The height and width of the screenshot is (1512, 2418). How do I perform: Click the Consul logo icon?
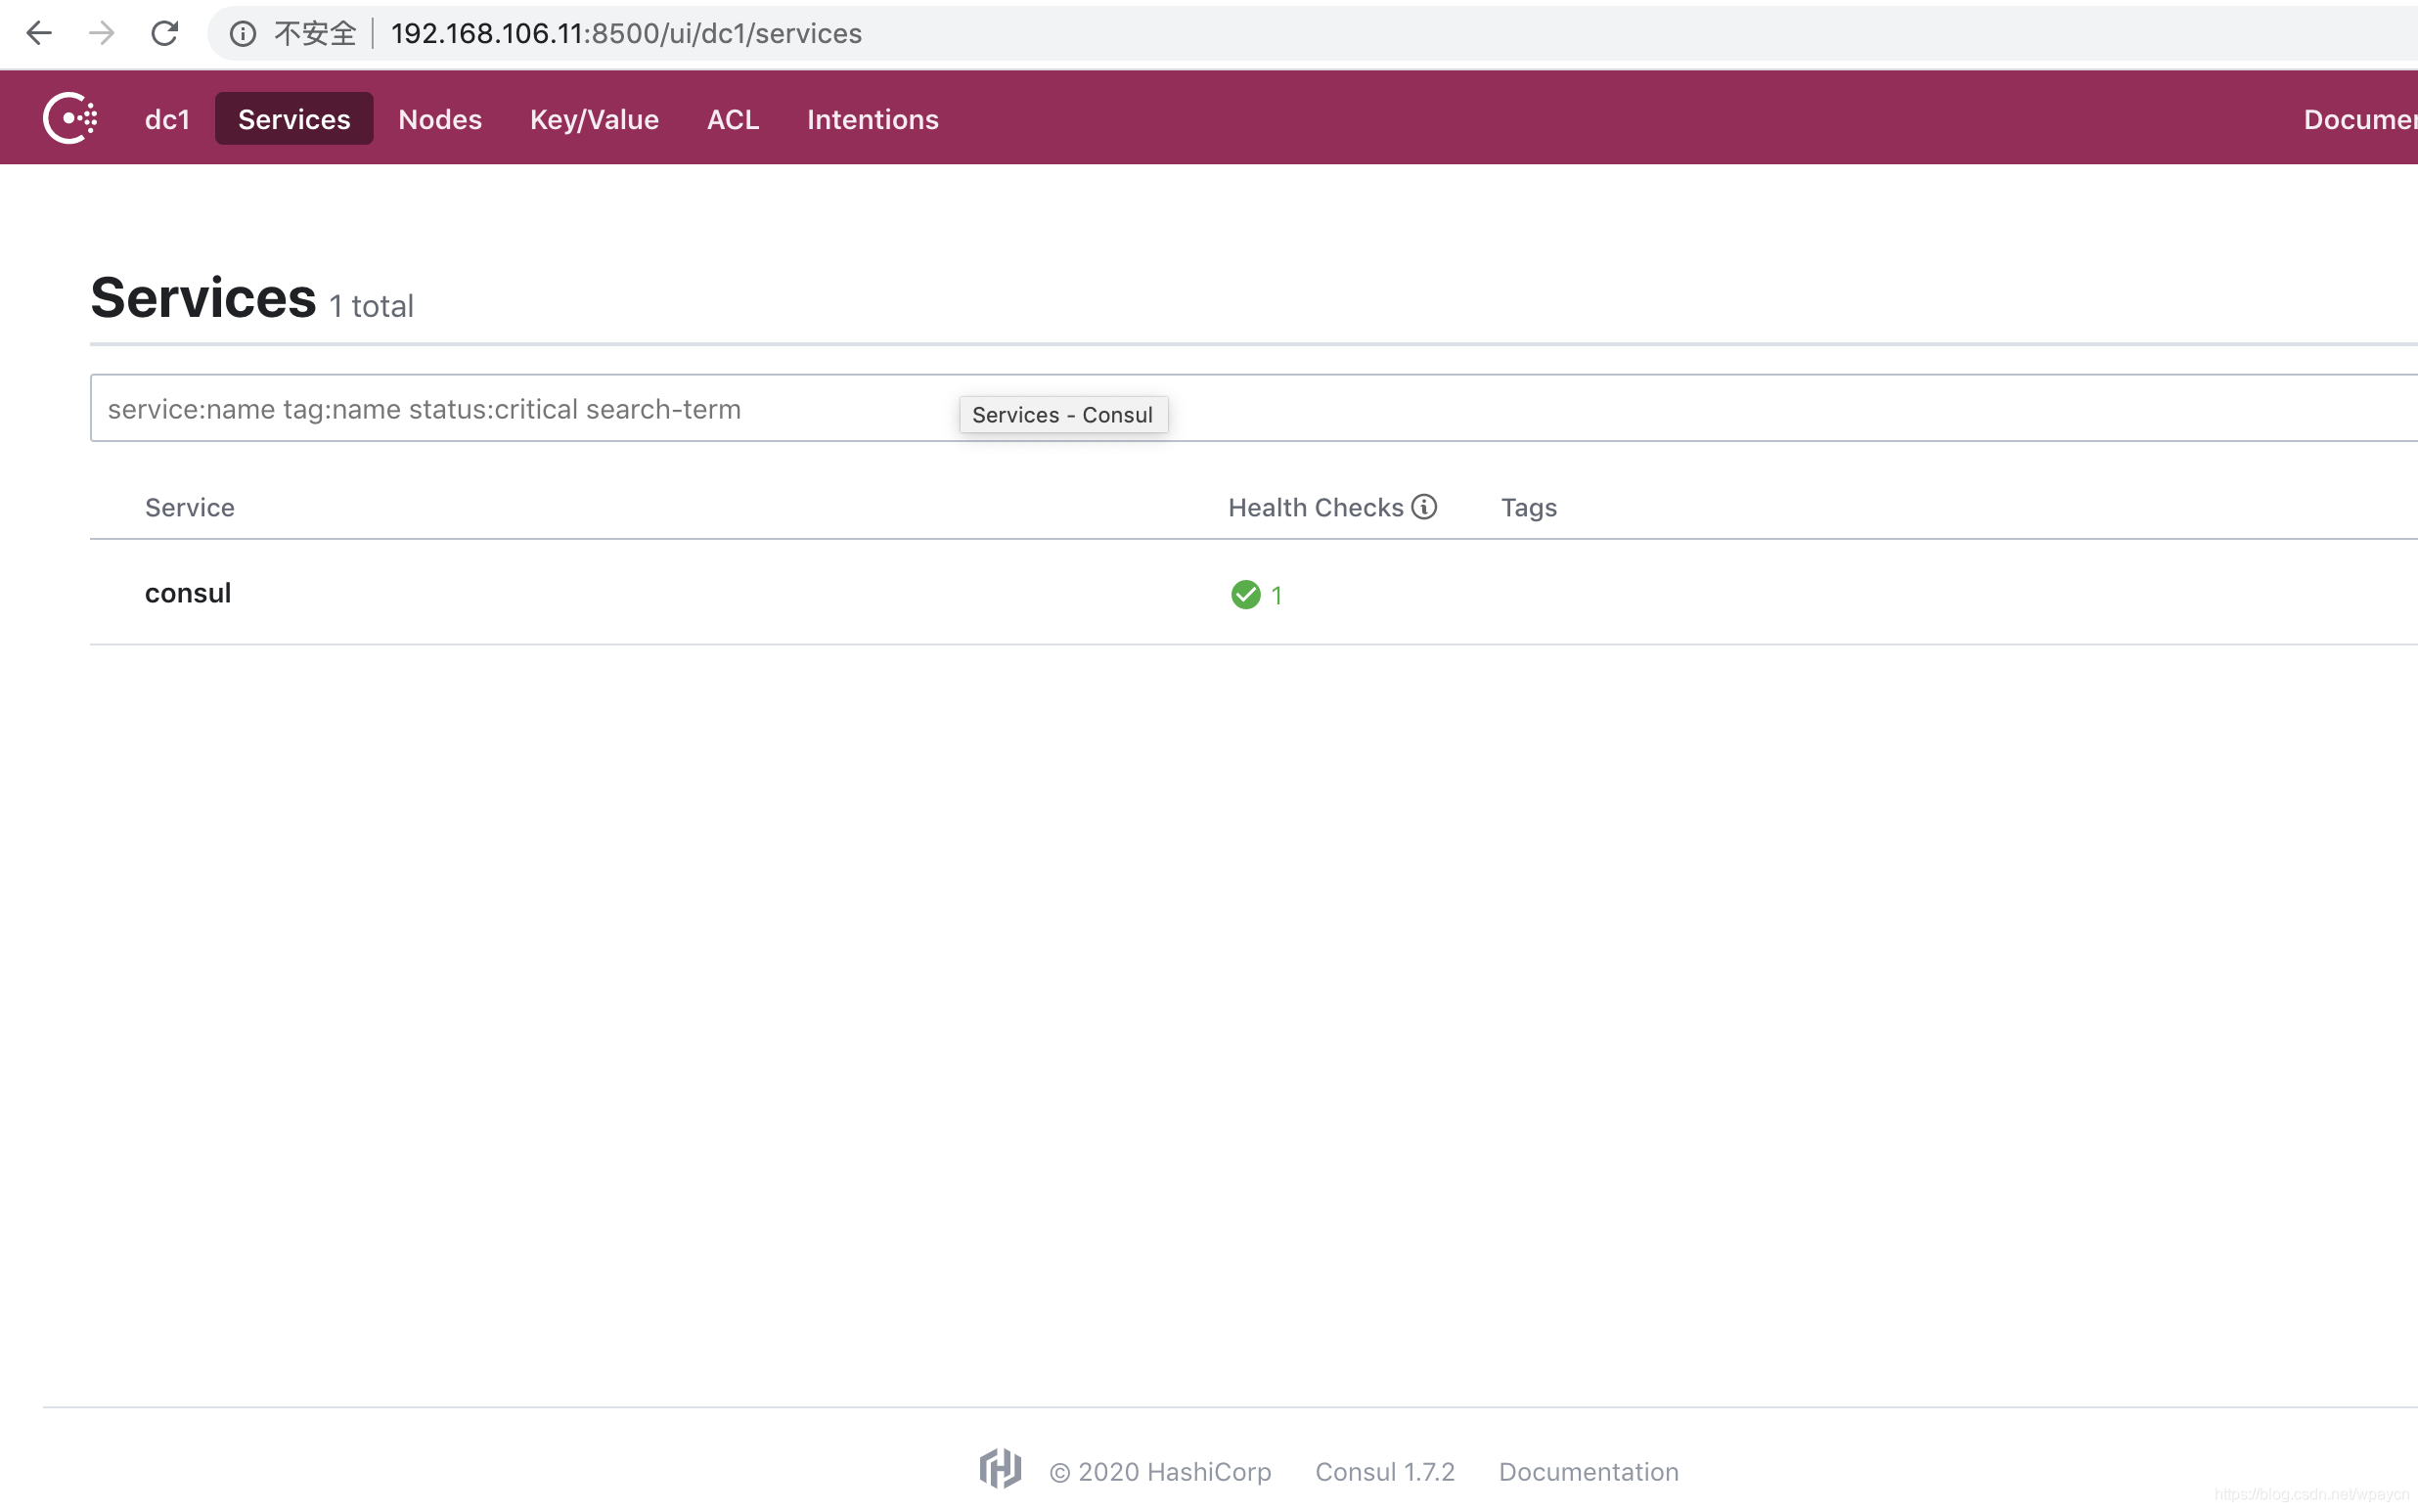point(70,119)
